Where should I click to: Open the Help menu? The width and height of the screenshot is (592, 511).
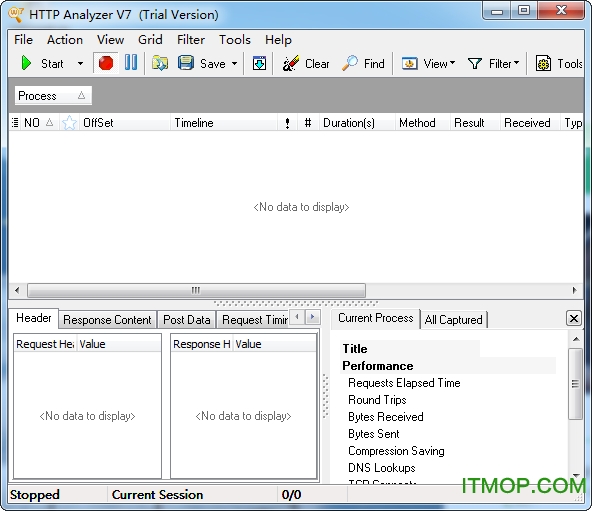tap(278, 40)
